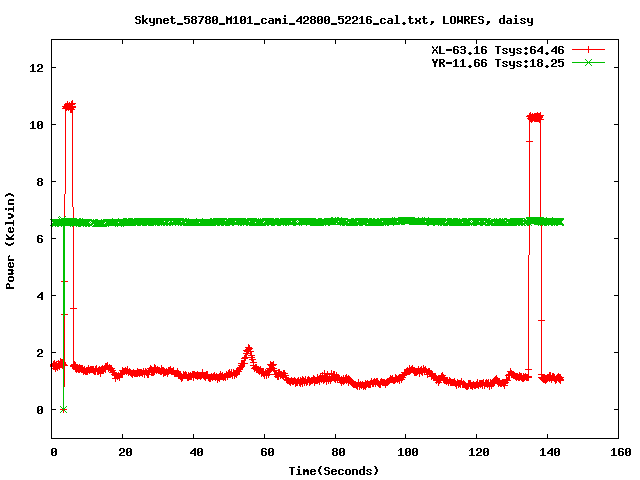Screen dimensions: 640x480
Task: Click the y-axis tick label '0'
Action: click(x=40, y=410)
